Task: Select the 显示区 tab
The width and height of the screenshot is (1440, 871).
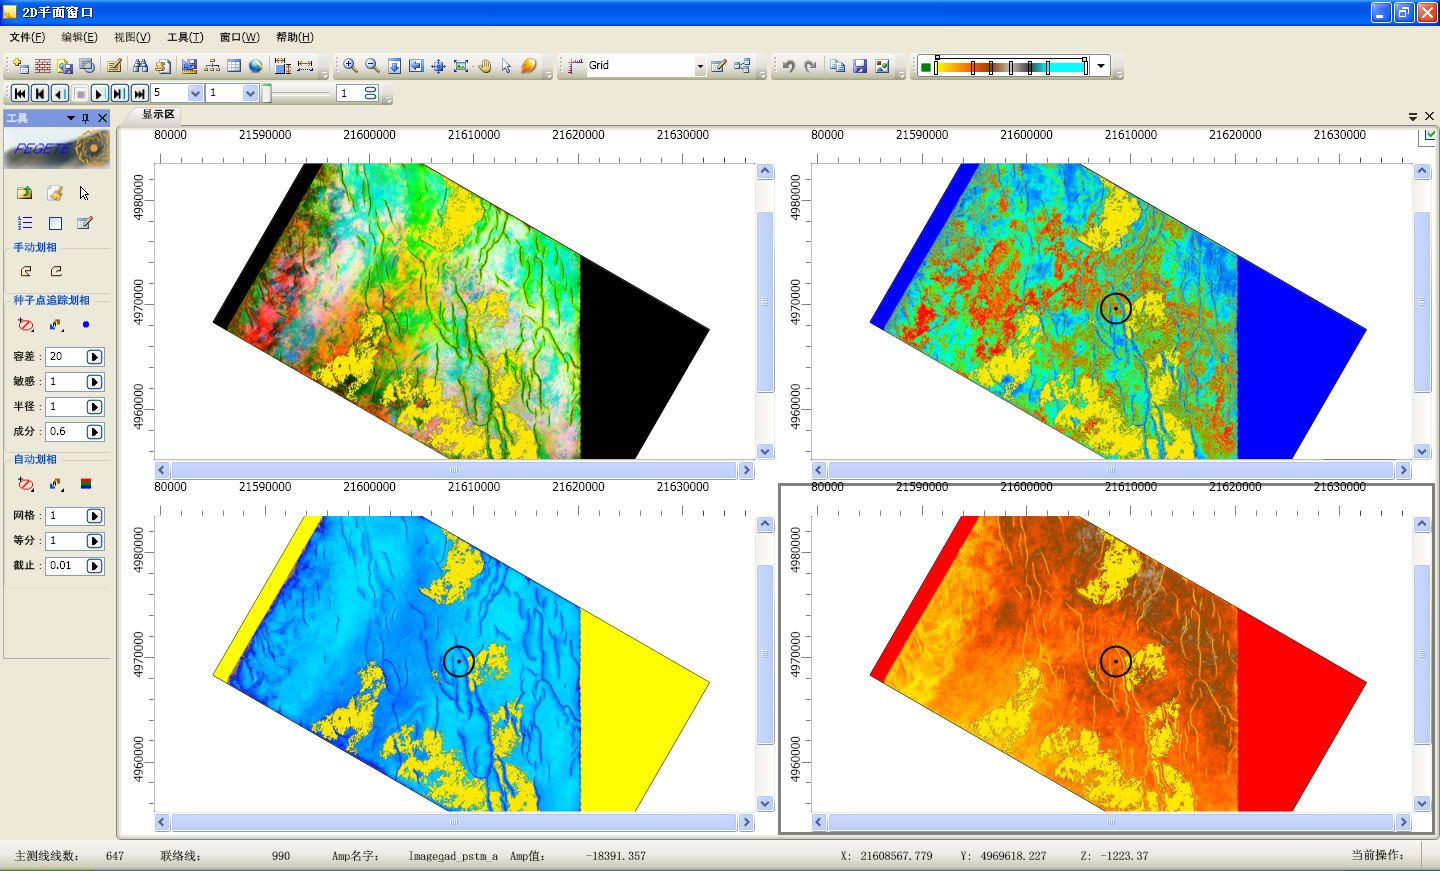Action: point(157,115)
